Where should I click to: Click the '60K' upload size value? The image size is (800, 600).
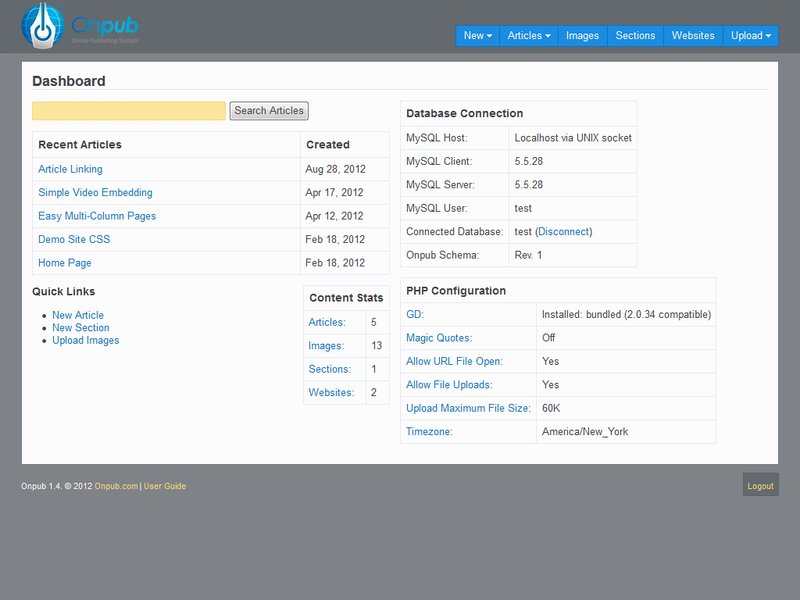[x=551, y=408]
